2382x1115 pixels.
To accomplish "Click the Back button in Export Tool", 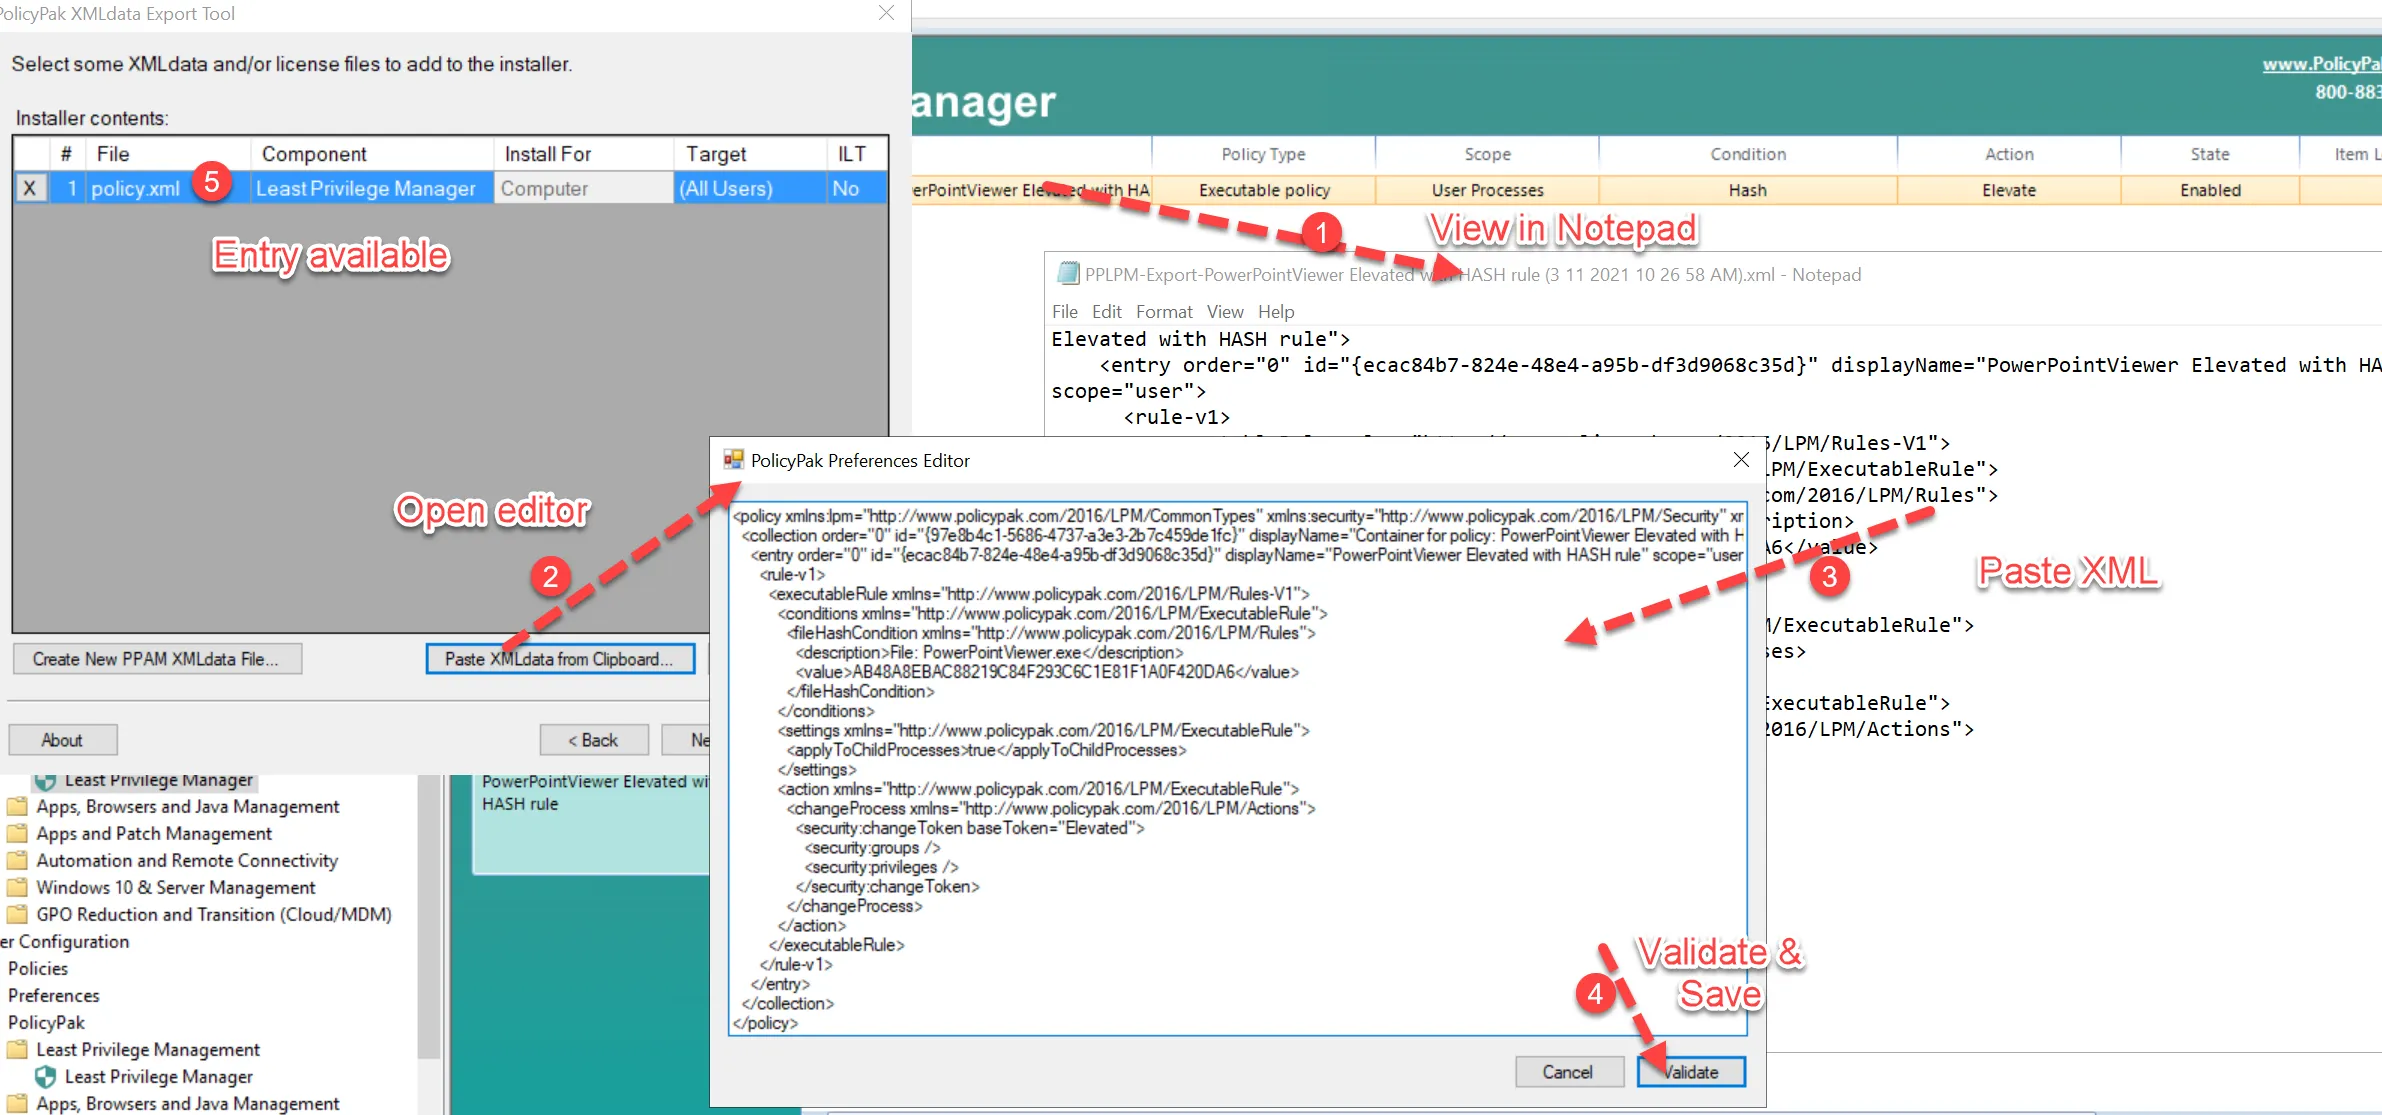I will coord(594,740).
